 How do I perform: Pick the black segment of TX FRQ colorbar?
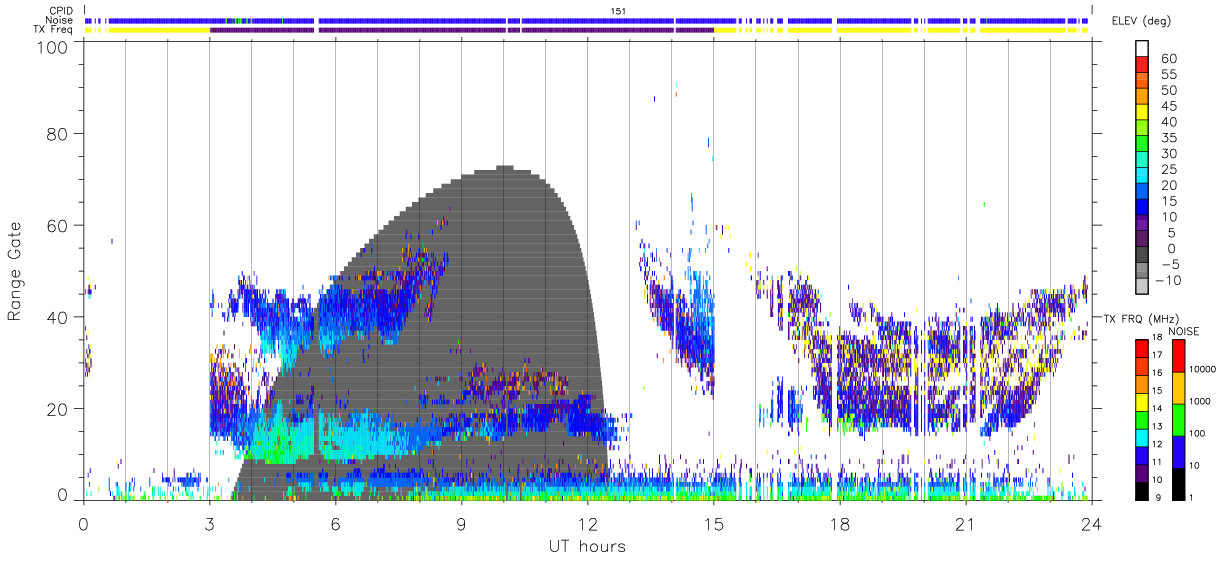coord(1143,489)
